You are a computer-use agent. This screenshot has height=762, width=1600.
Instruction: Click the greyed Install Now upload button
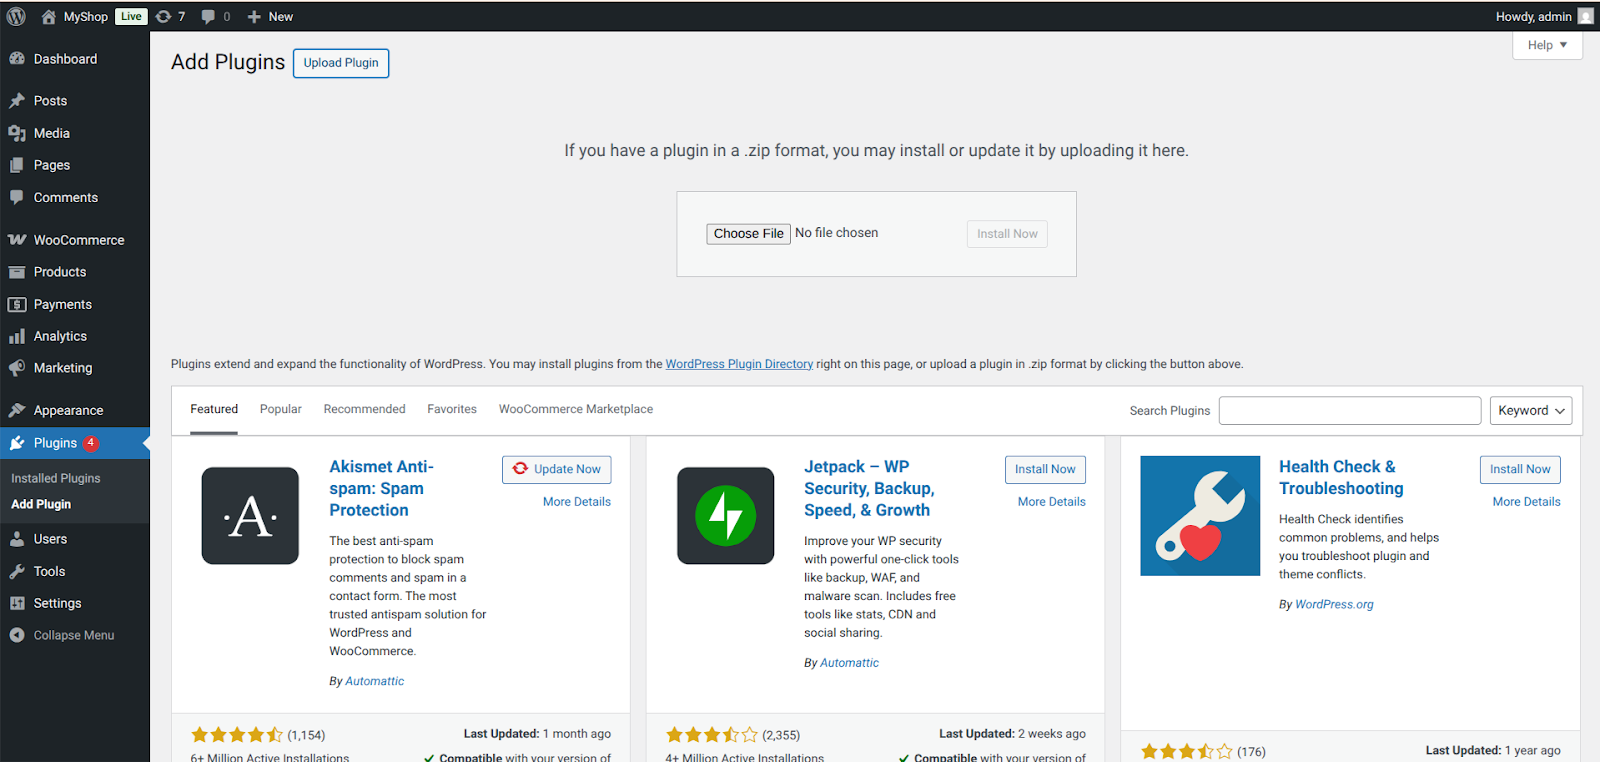pyautogui.click(x=1007, y=234)
